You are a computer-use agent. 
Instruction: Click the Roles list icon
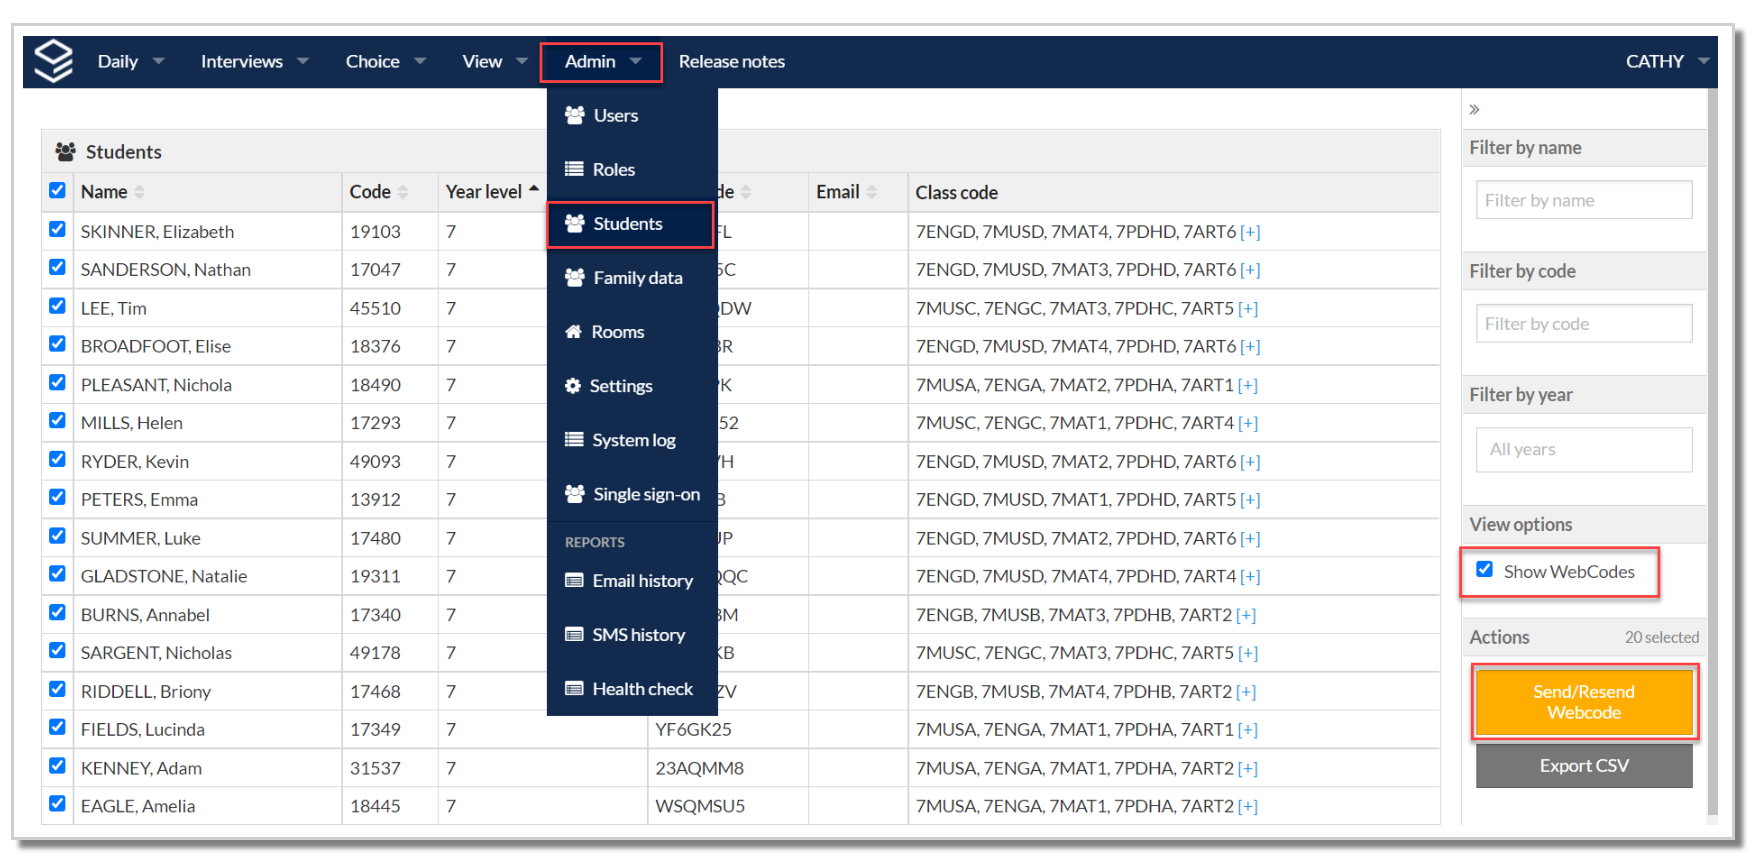(574, 169)
